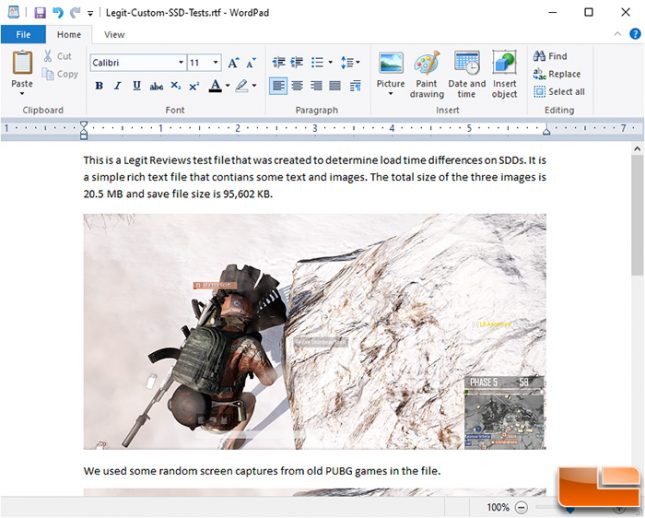Toggle Bold formatting
645x518 pixels.
coord(99,86)
